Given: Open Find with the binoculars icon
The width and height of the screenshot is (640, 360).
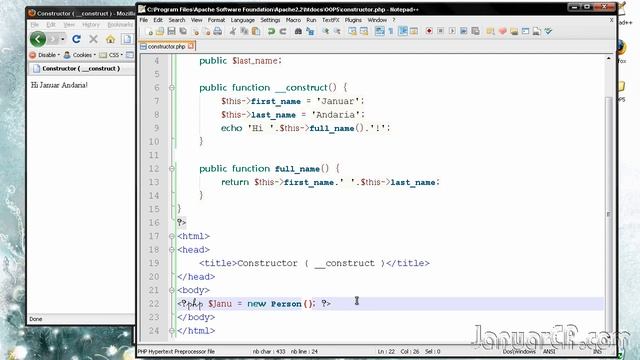Looking at the screenshot, I should point(298,31).
